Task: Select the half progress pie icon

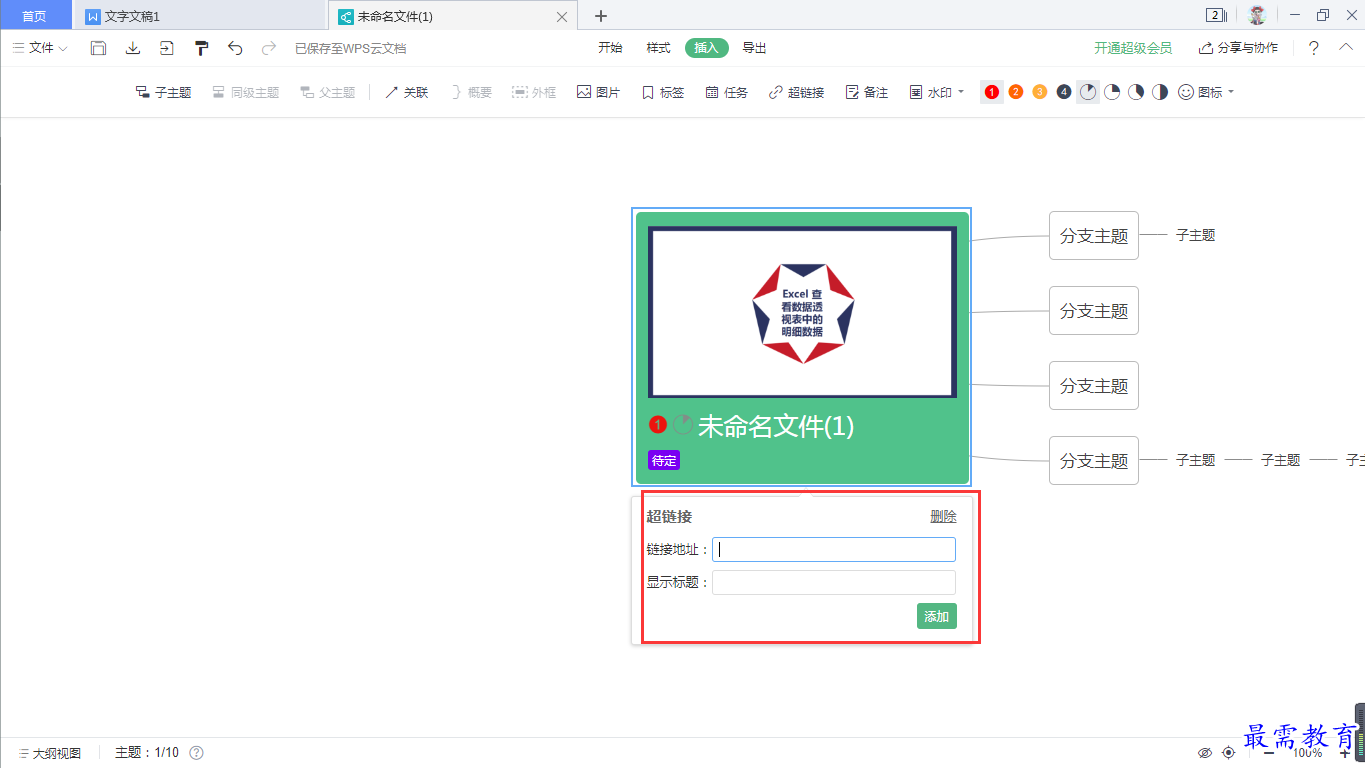Action: click(x=1160, y=92)
